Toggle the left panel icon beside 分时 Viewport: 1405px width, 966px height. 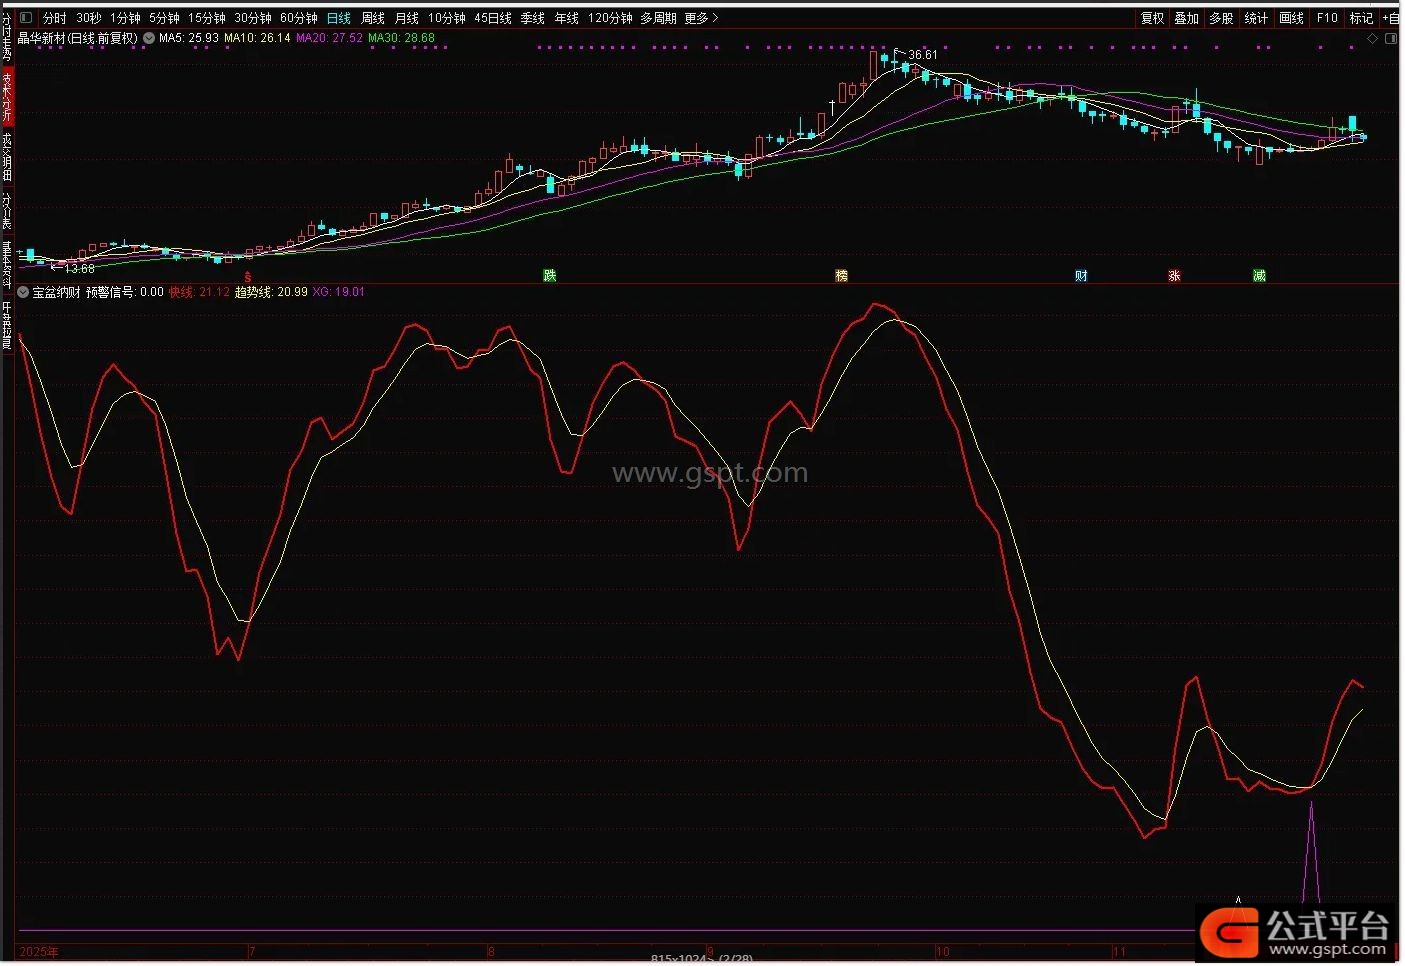[26, 18]
